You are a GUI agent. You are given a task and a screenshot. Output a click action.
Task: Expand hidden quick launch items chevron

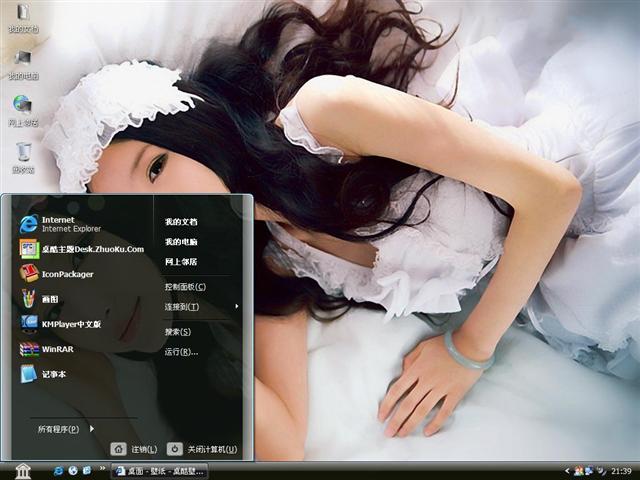point(102,468)
